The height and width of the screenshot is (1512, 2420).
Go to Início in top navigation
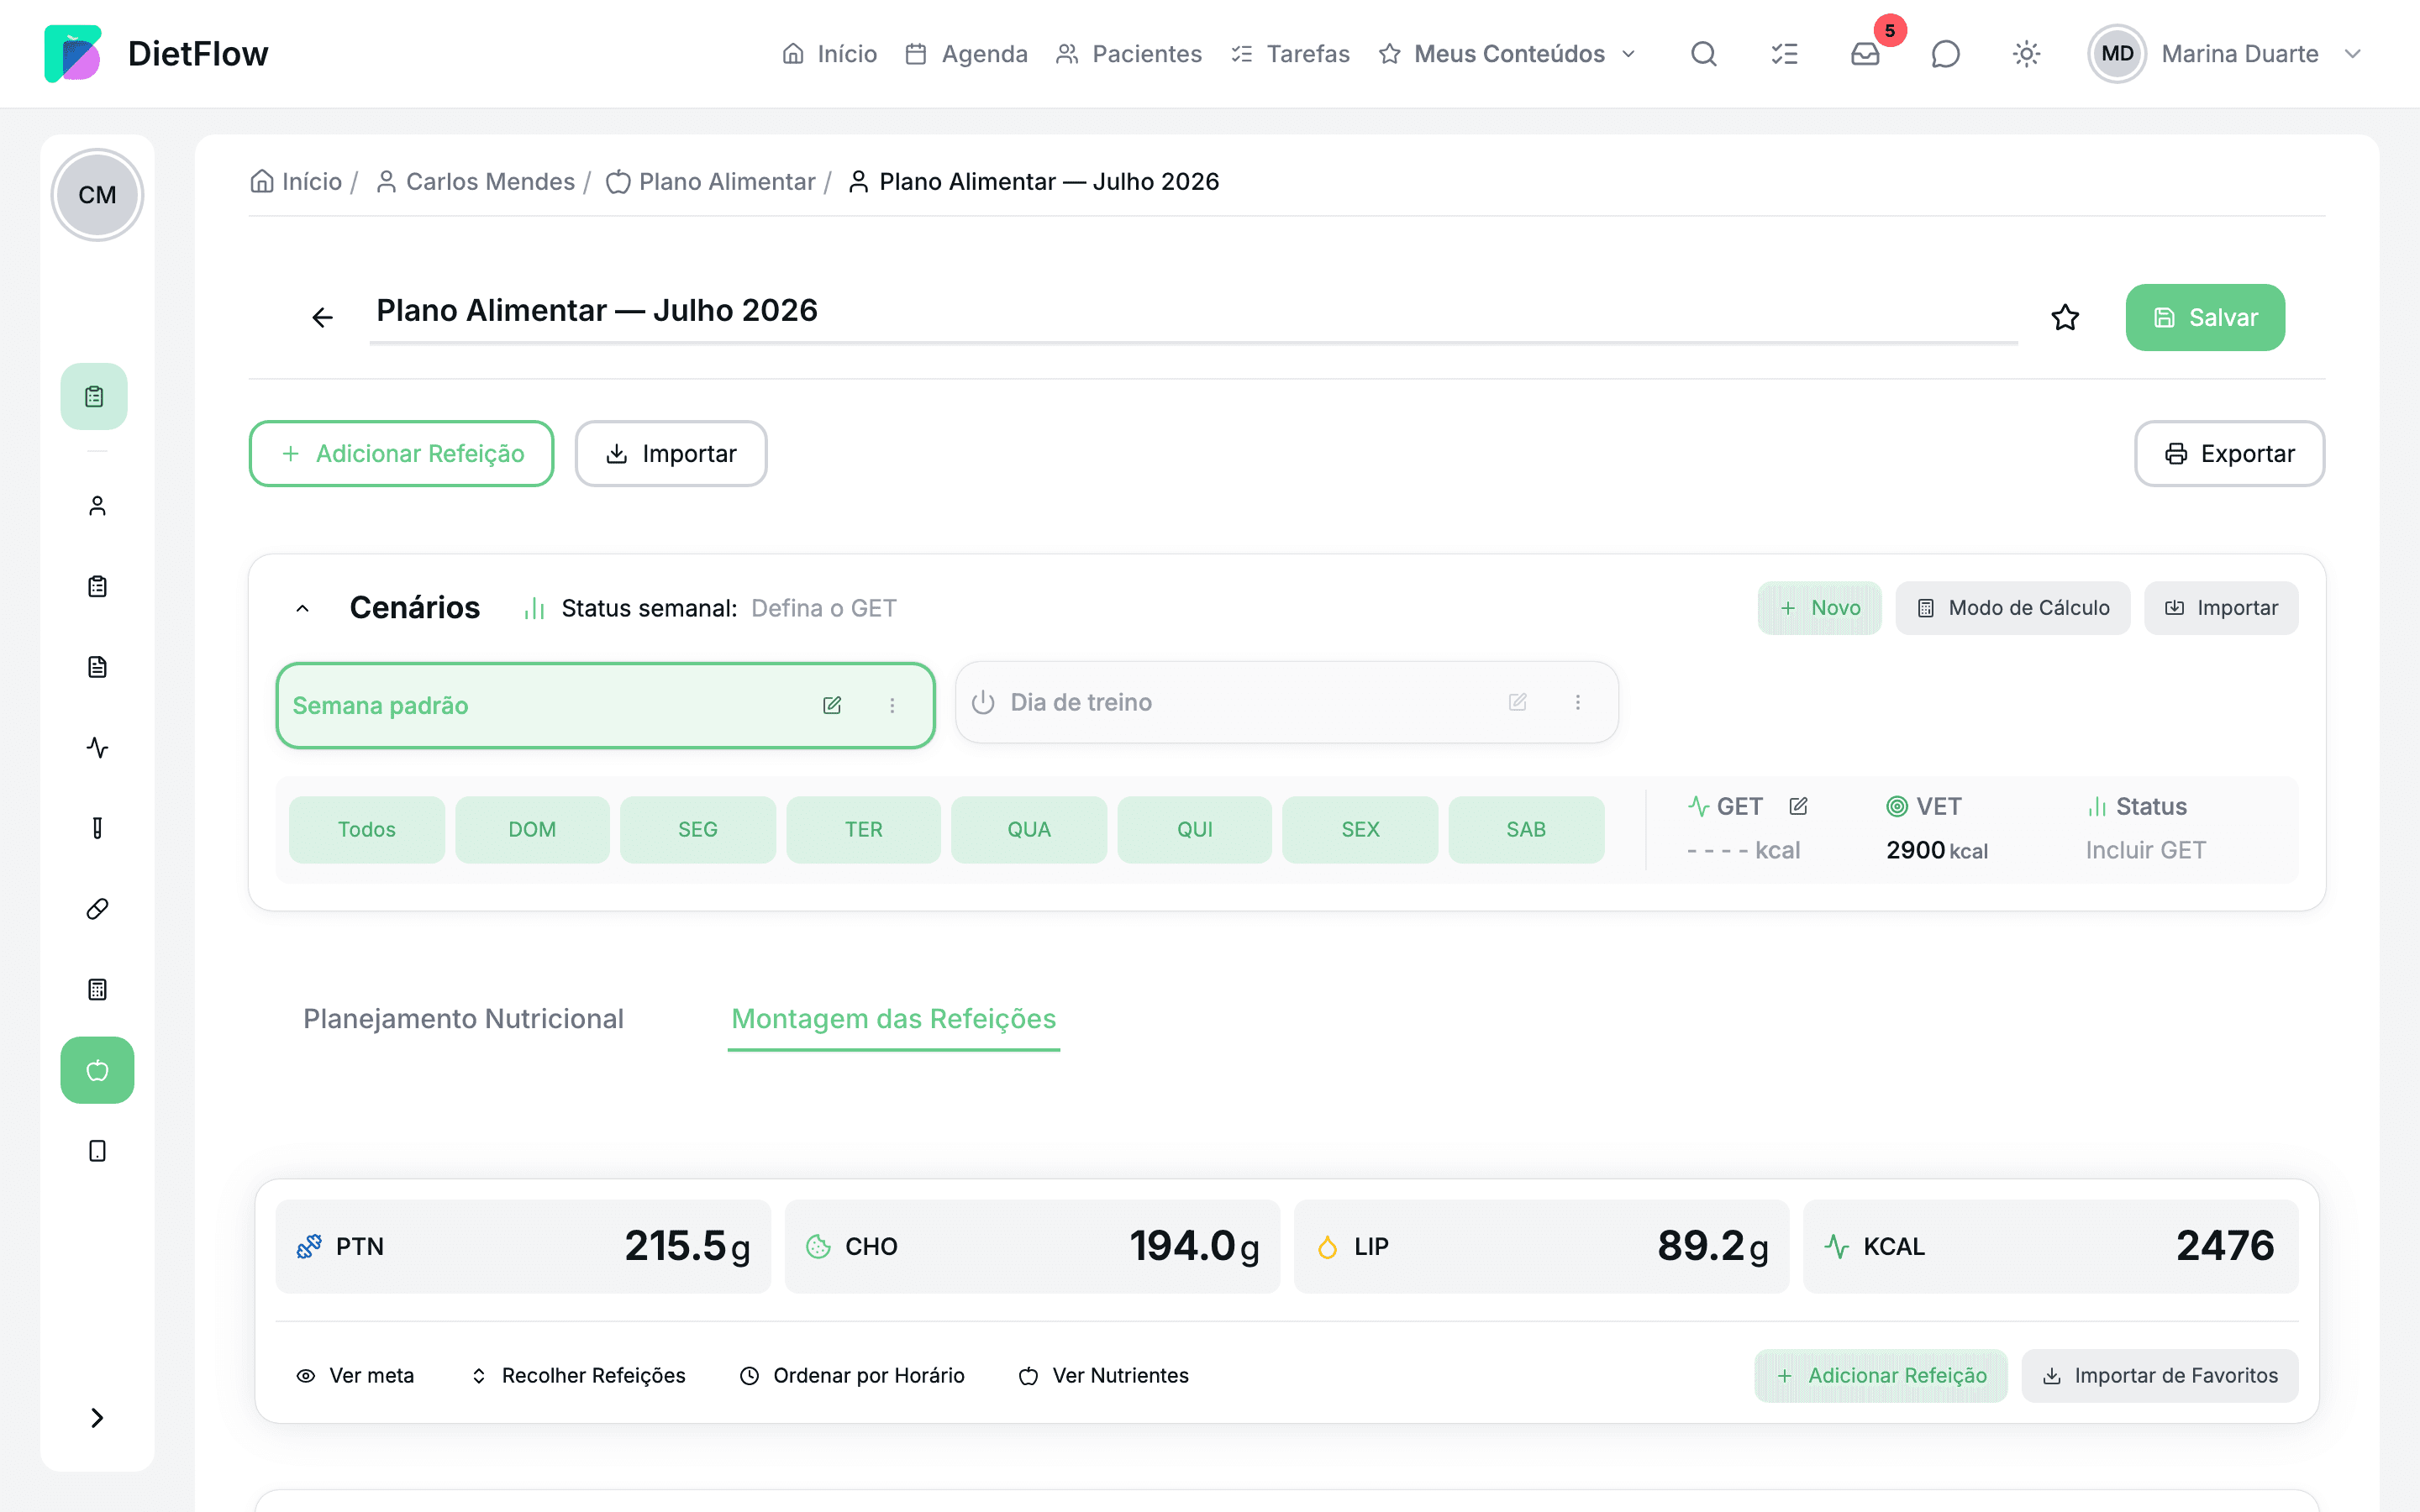pyautogui.click(x=829, y=54)
